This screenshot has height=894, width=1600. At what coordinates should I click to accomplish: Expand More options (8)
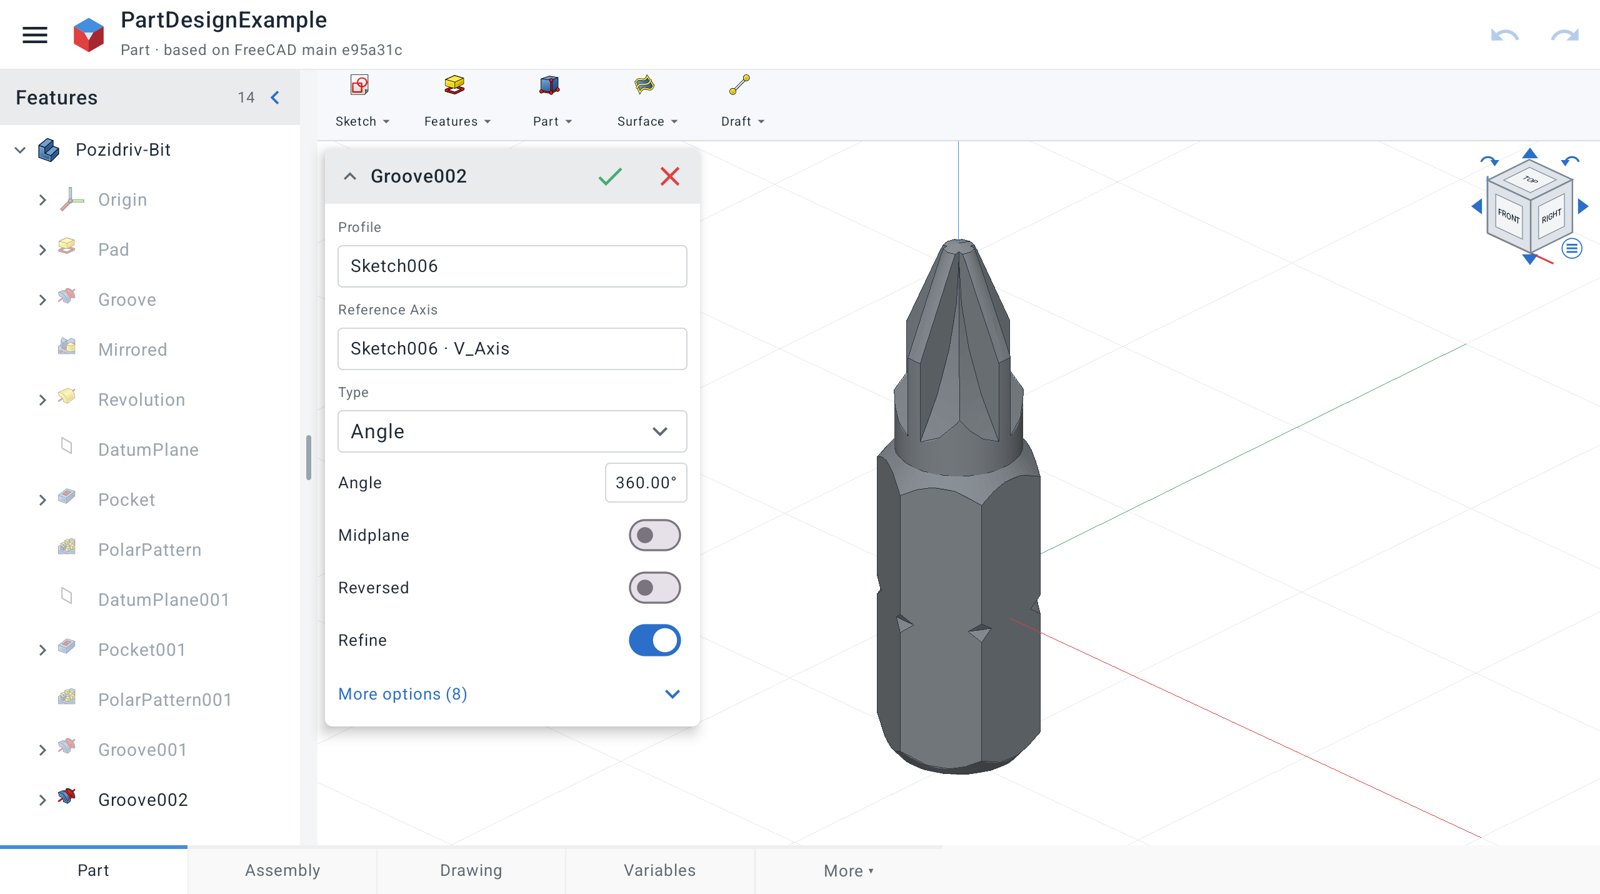click(512, 694)
